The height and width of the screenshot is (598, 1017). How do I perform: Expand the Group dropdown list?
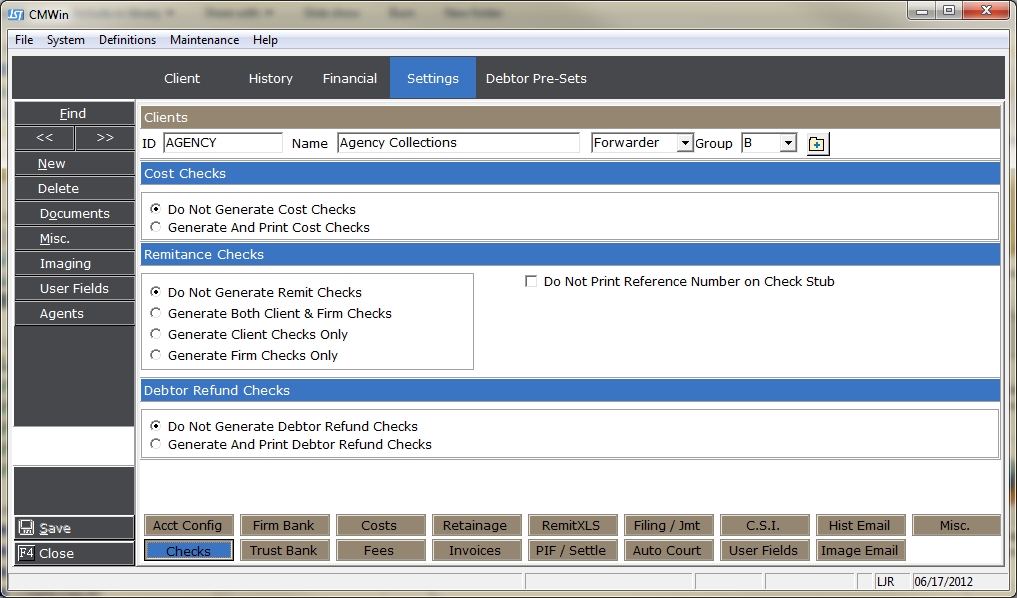(x=788, y=143)
